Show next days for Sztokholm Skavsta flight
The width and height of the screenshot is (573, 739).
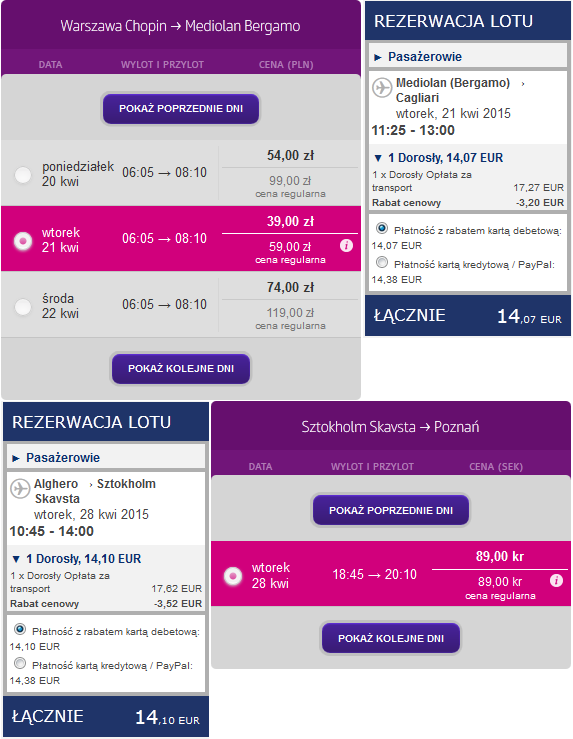tap(391, 639)
